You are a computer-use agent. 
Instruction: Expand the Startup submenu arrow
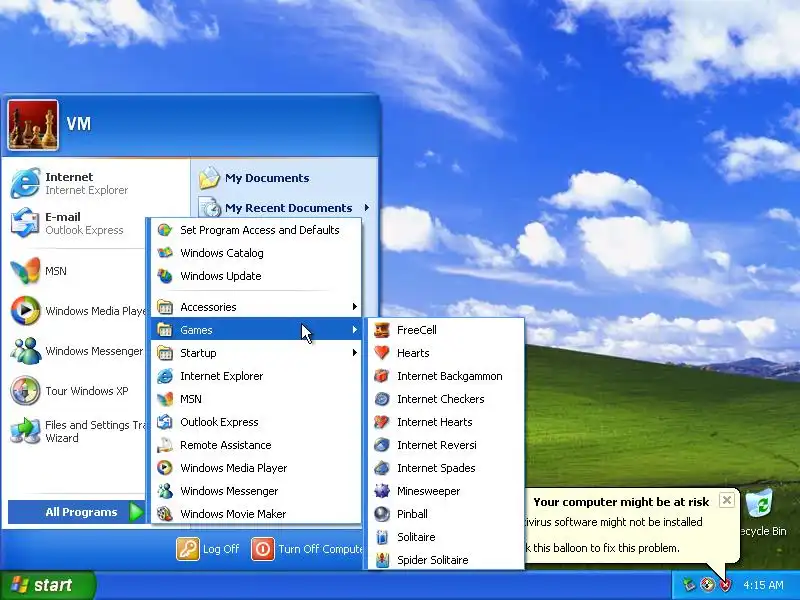[x=355, y=353]
